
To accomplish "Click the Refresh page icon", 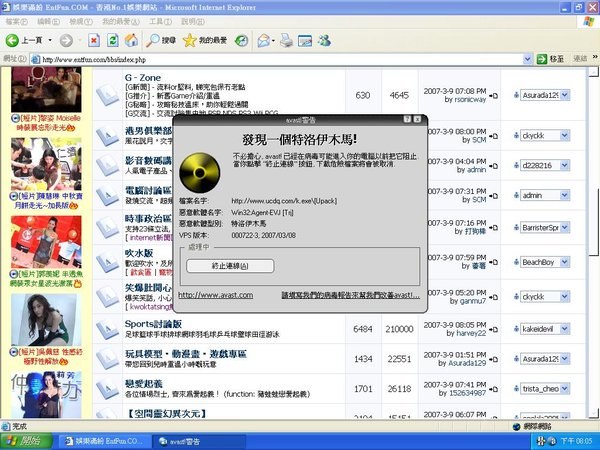I will click(112, 40).
